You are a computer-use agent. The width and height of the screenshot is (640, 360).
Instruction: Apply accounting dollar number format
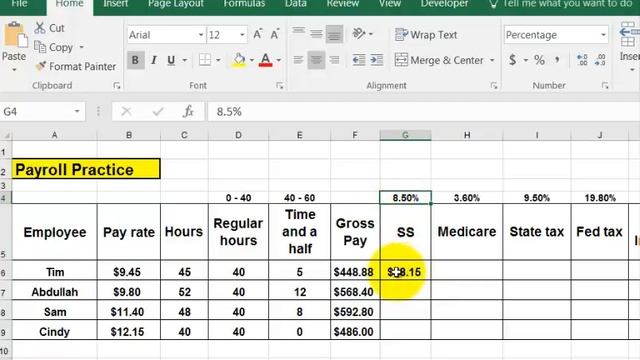[513, 60]
